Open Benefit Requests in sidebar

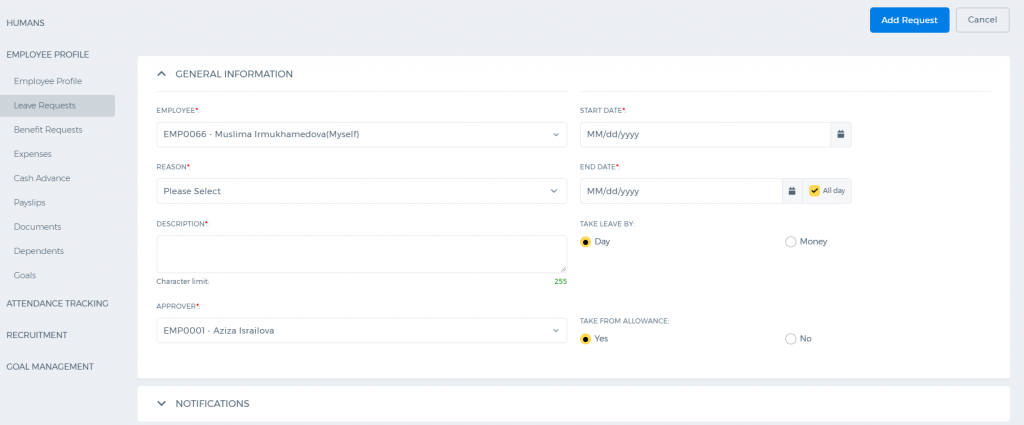tap(48, 130)
